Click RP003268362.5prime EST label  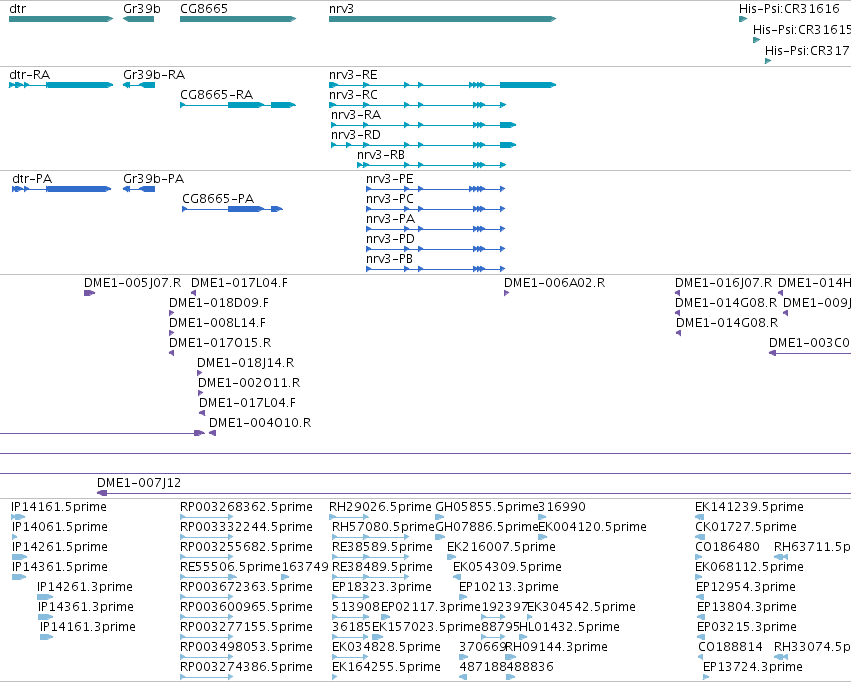click(x=246, y=507)
